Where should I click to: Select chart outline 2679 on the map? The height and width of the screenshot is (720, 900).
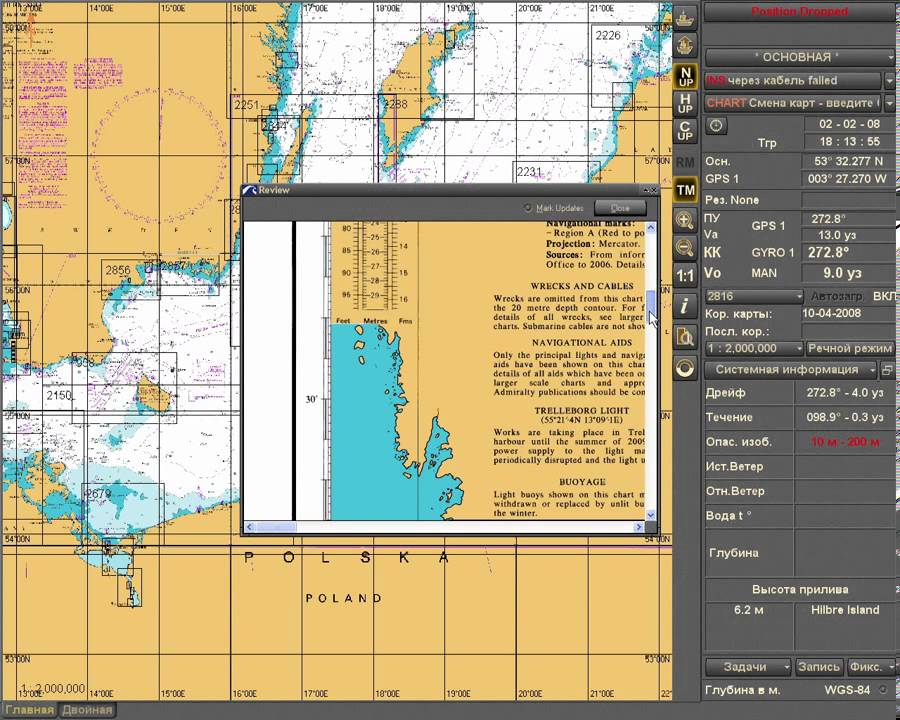99,493
